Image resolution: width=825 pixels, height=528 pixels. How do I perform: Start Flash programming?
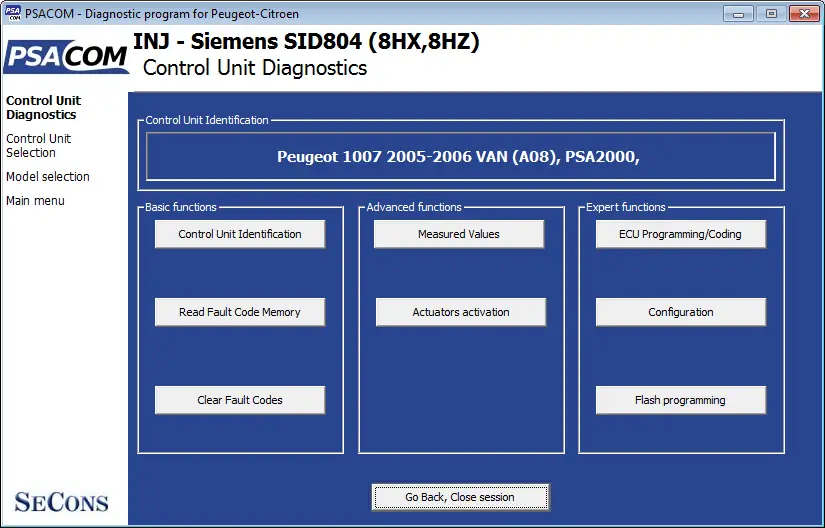click(x=681, y=400)
